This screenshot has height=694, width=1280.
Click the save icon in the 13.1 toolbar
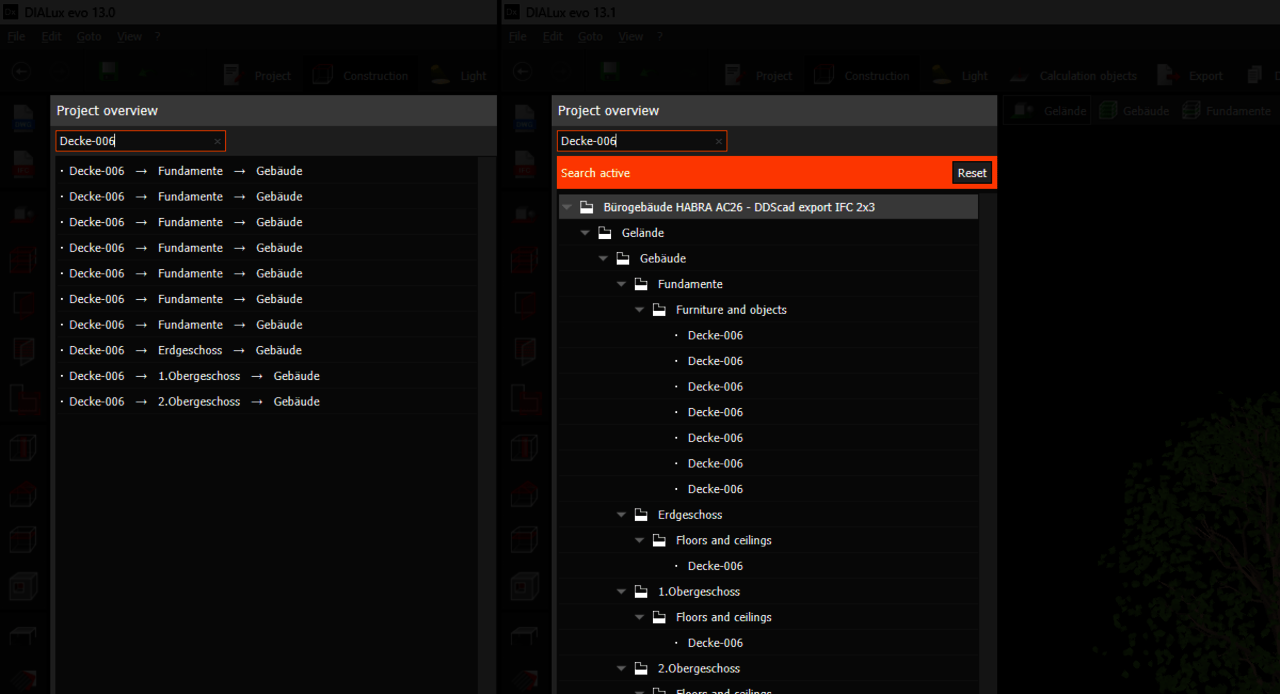(x=610, y=73)
